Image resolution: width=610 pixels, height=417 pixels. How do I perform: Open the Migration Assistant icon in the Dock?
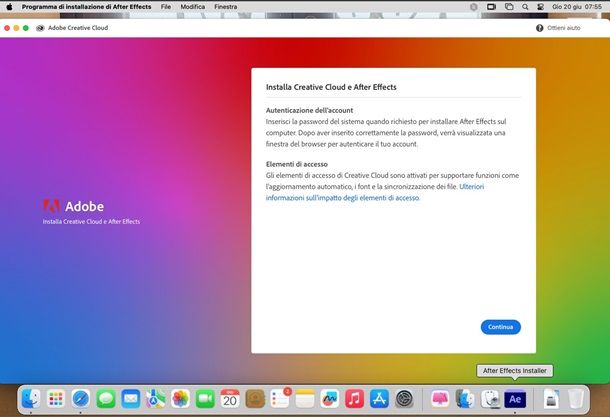(x=465, y=399)
